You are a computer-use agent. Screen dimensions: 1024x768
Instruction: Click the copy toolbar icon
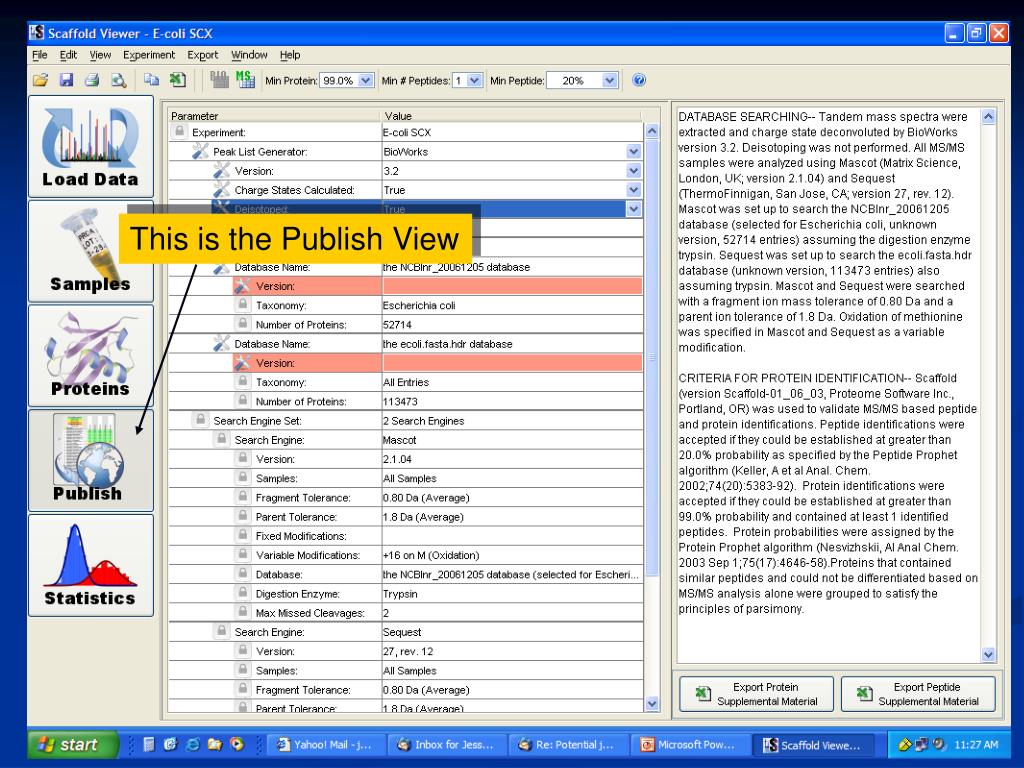[x=152, y=80]
